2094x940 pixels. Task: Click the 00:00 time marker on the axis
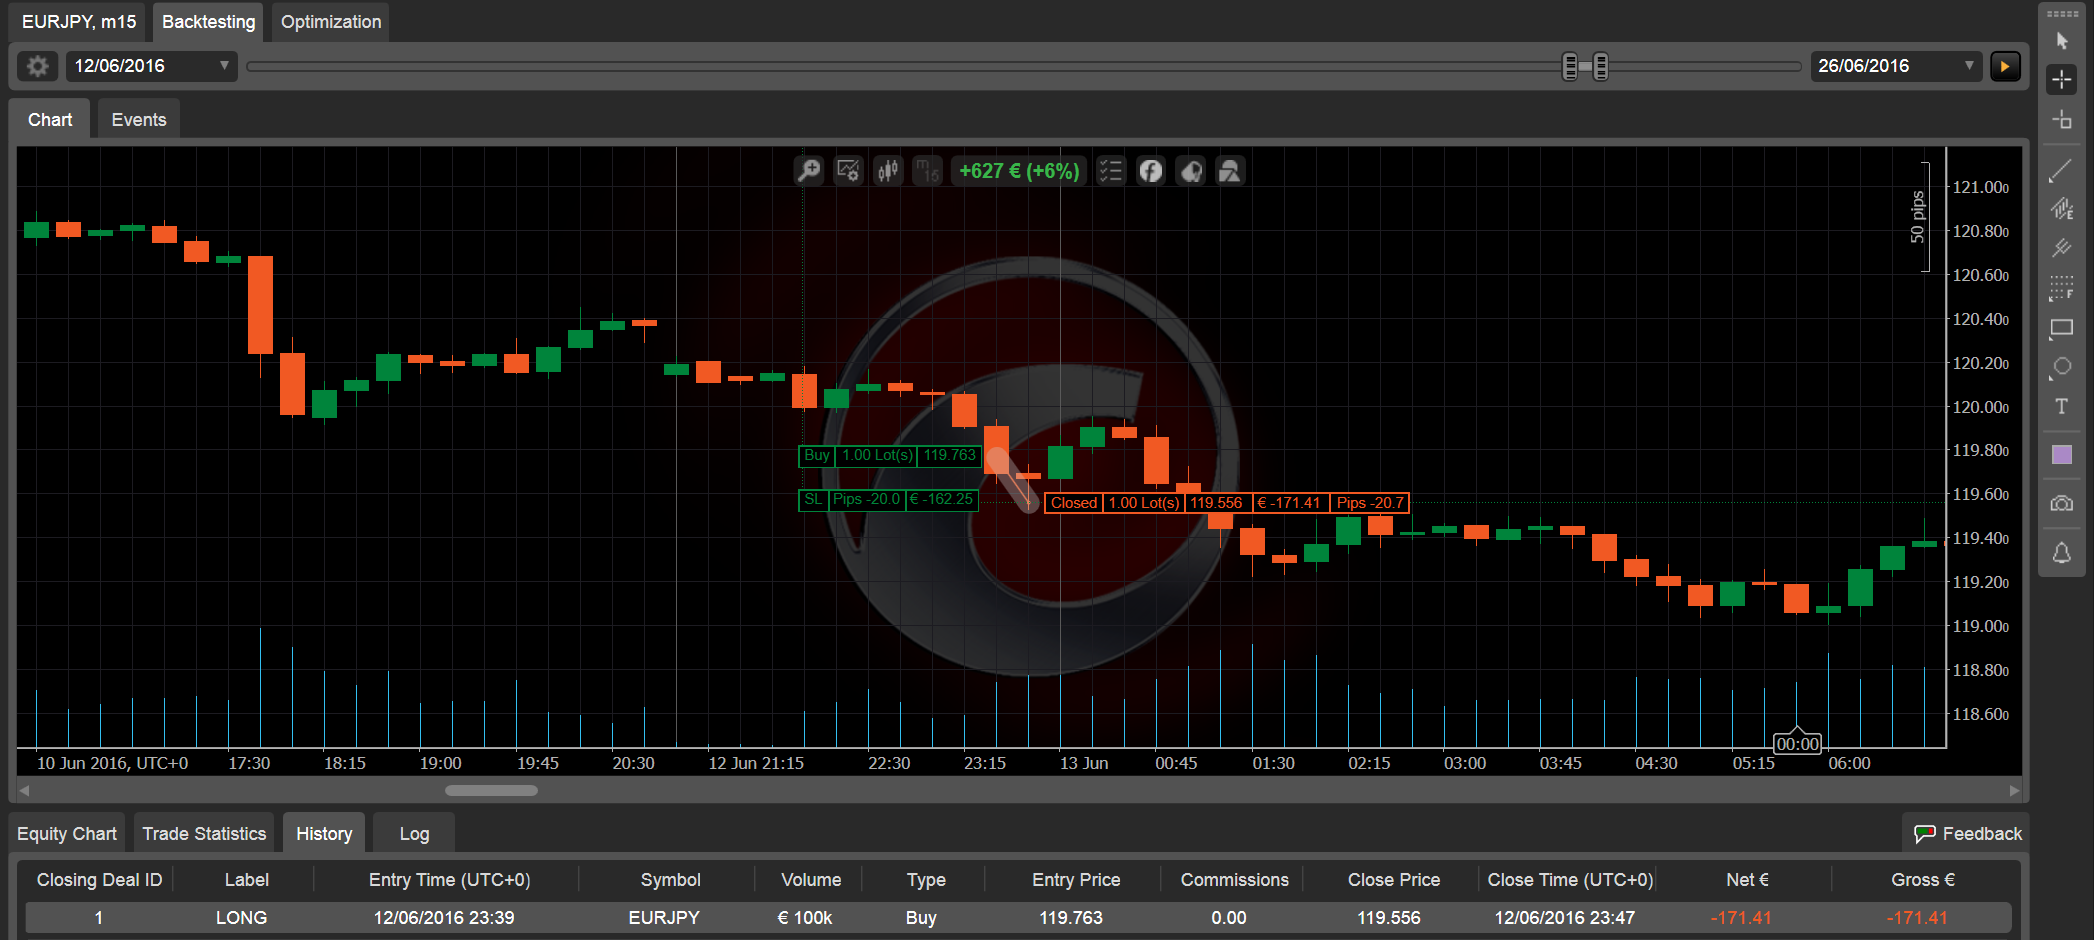tap(1797, 744)
